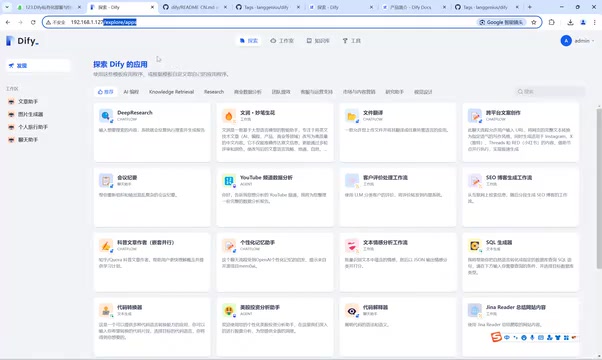
Task: Select the 视觉设计 category filter
Action: coord(423,92)
